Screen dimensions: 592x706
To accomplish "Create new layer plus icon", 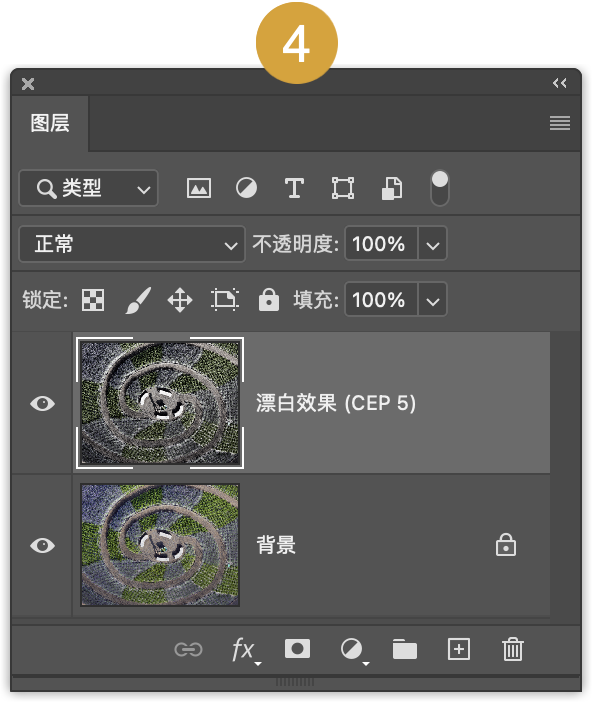I will pos(459,649).
